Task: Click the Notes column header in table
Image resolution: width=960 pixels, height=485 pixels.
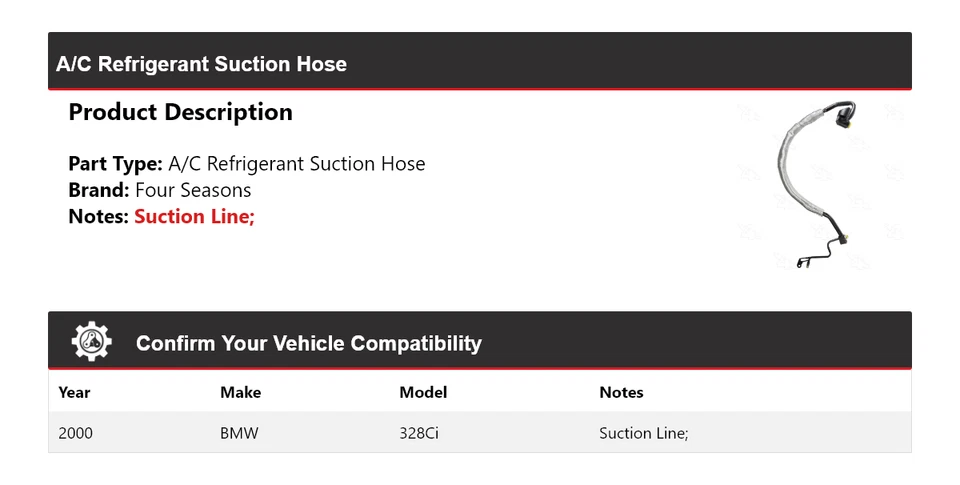Action: [621, 392]
